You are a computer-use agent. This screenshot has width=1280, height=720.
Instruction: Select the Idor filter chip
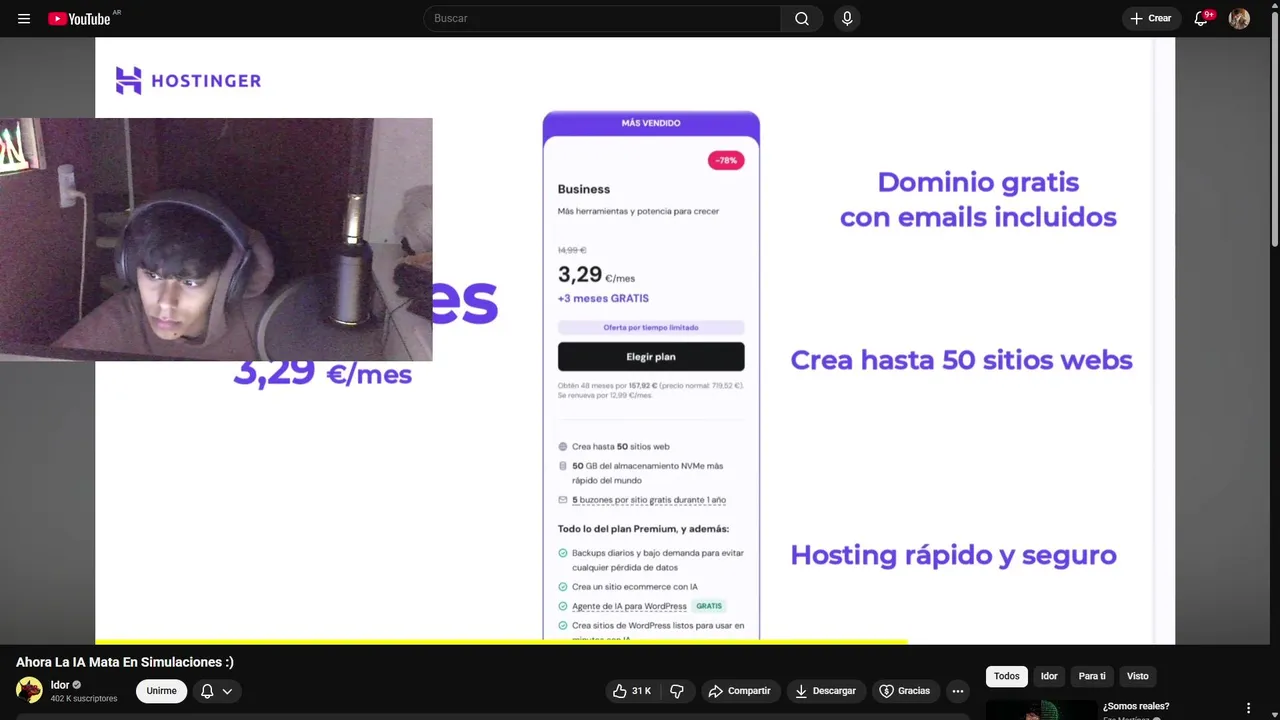1049,676
